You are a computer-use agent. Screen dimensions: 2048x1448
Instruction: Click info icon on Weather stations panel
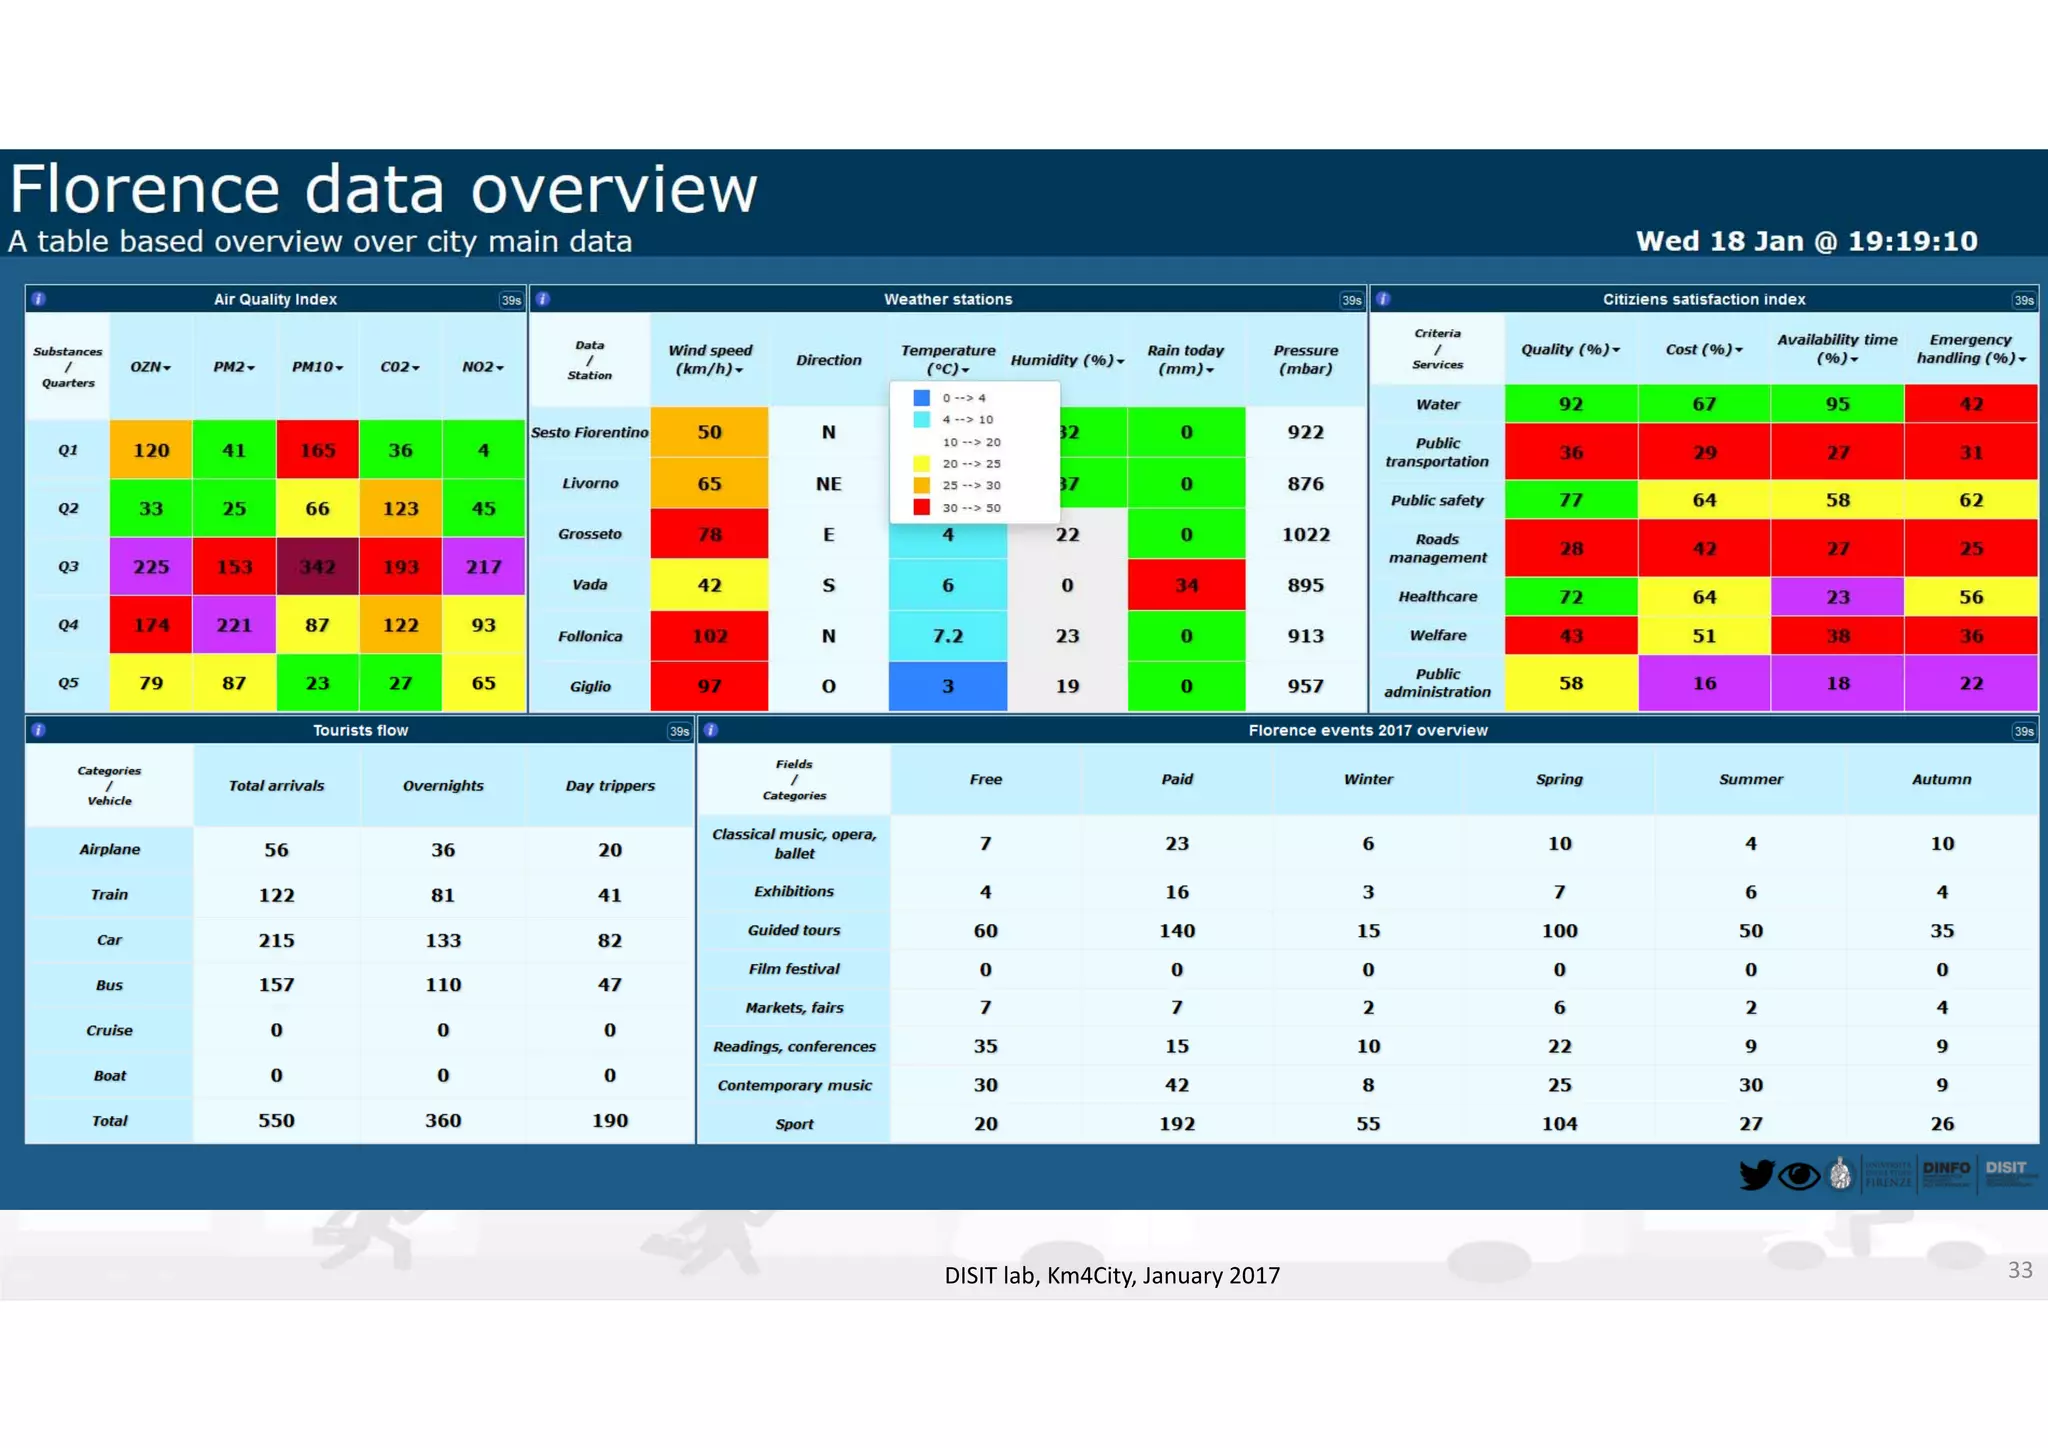(x=543, y=299)
